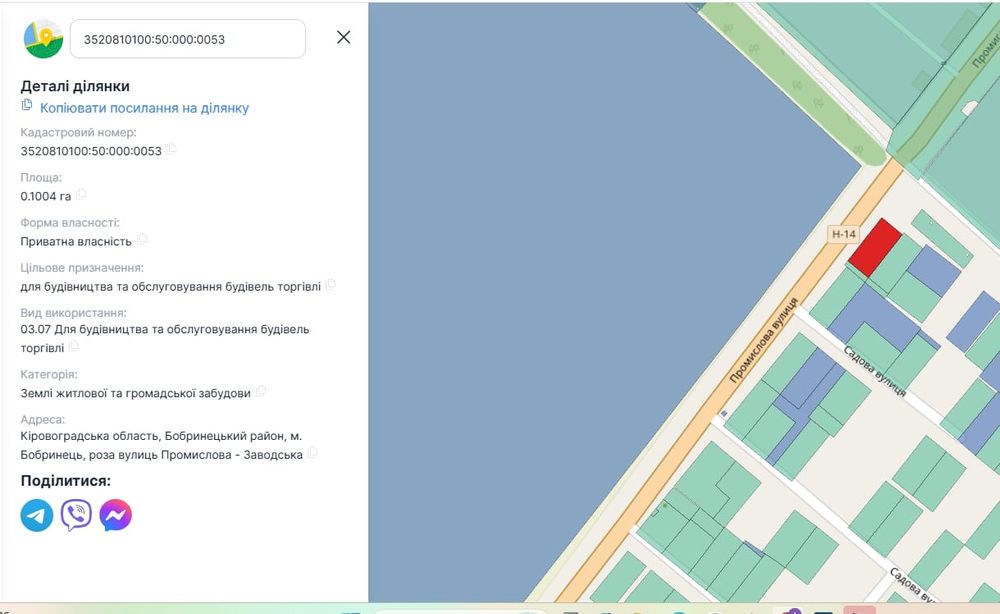This screenshot has width=1000, height=614.
Task: Copy the Категорія land category value
Action: [261, 392]
